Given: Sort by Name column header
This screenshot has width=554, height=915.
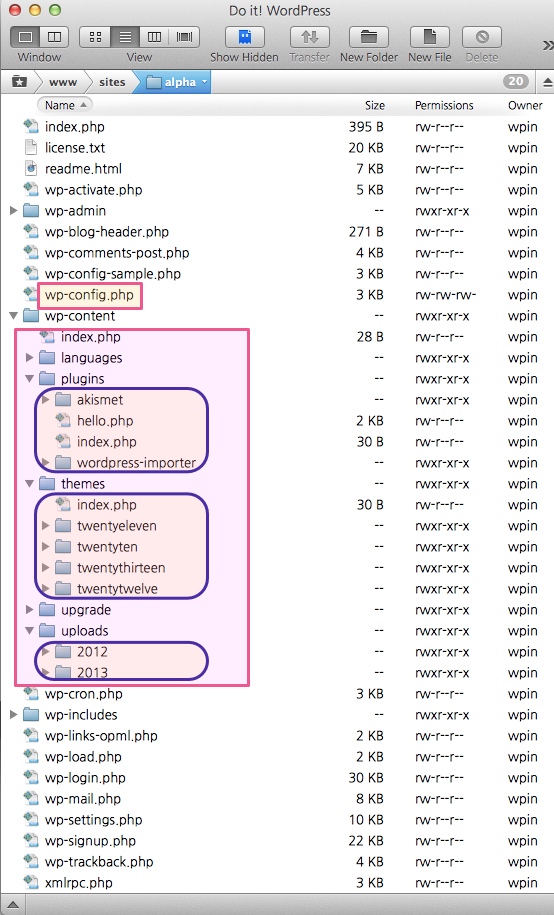Looking at the screenshot, I should point(65,105).
